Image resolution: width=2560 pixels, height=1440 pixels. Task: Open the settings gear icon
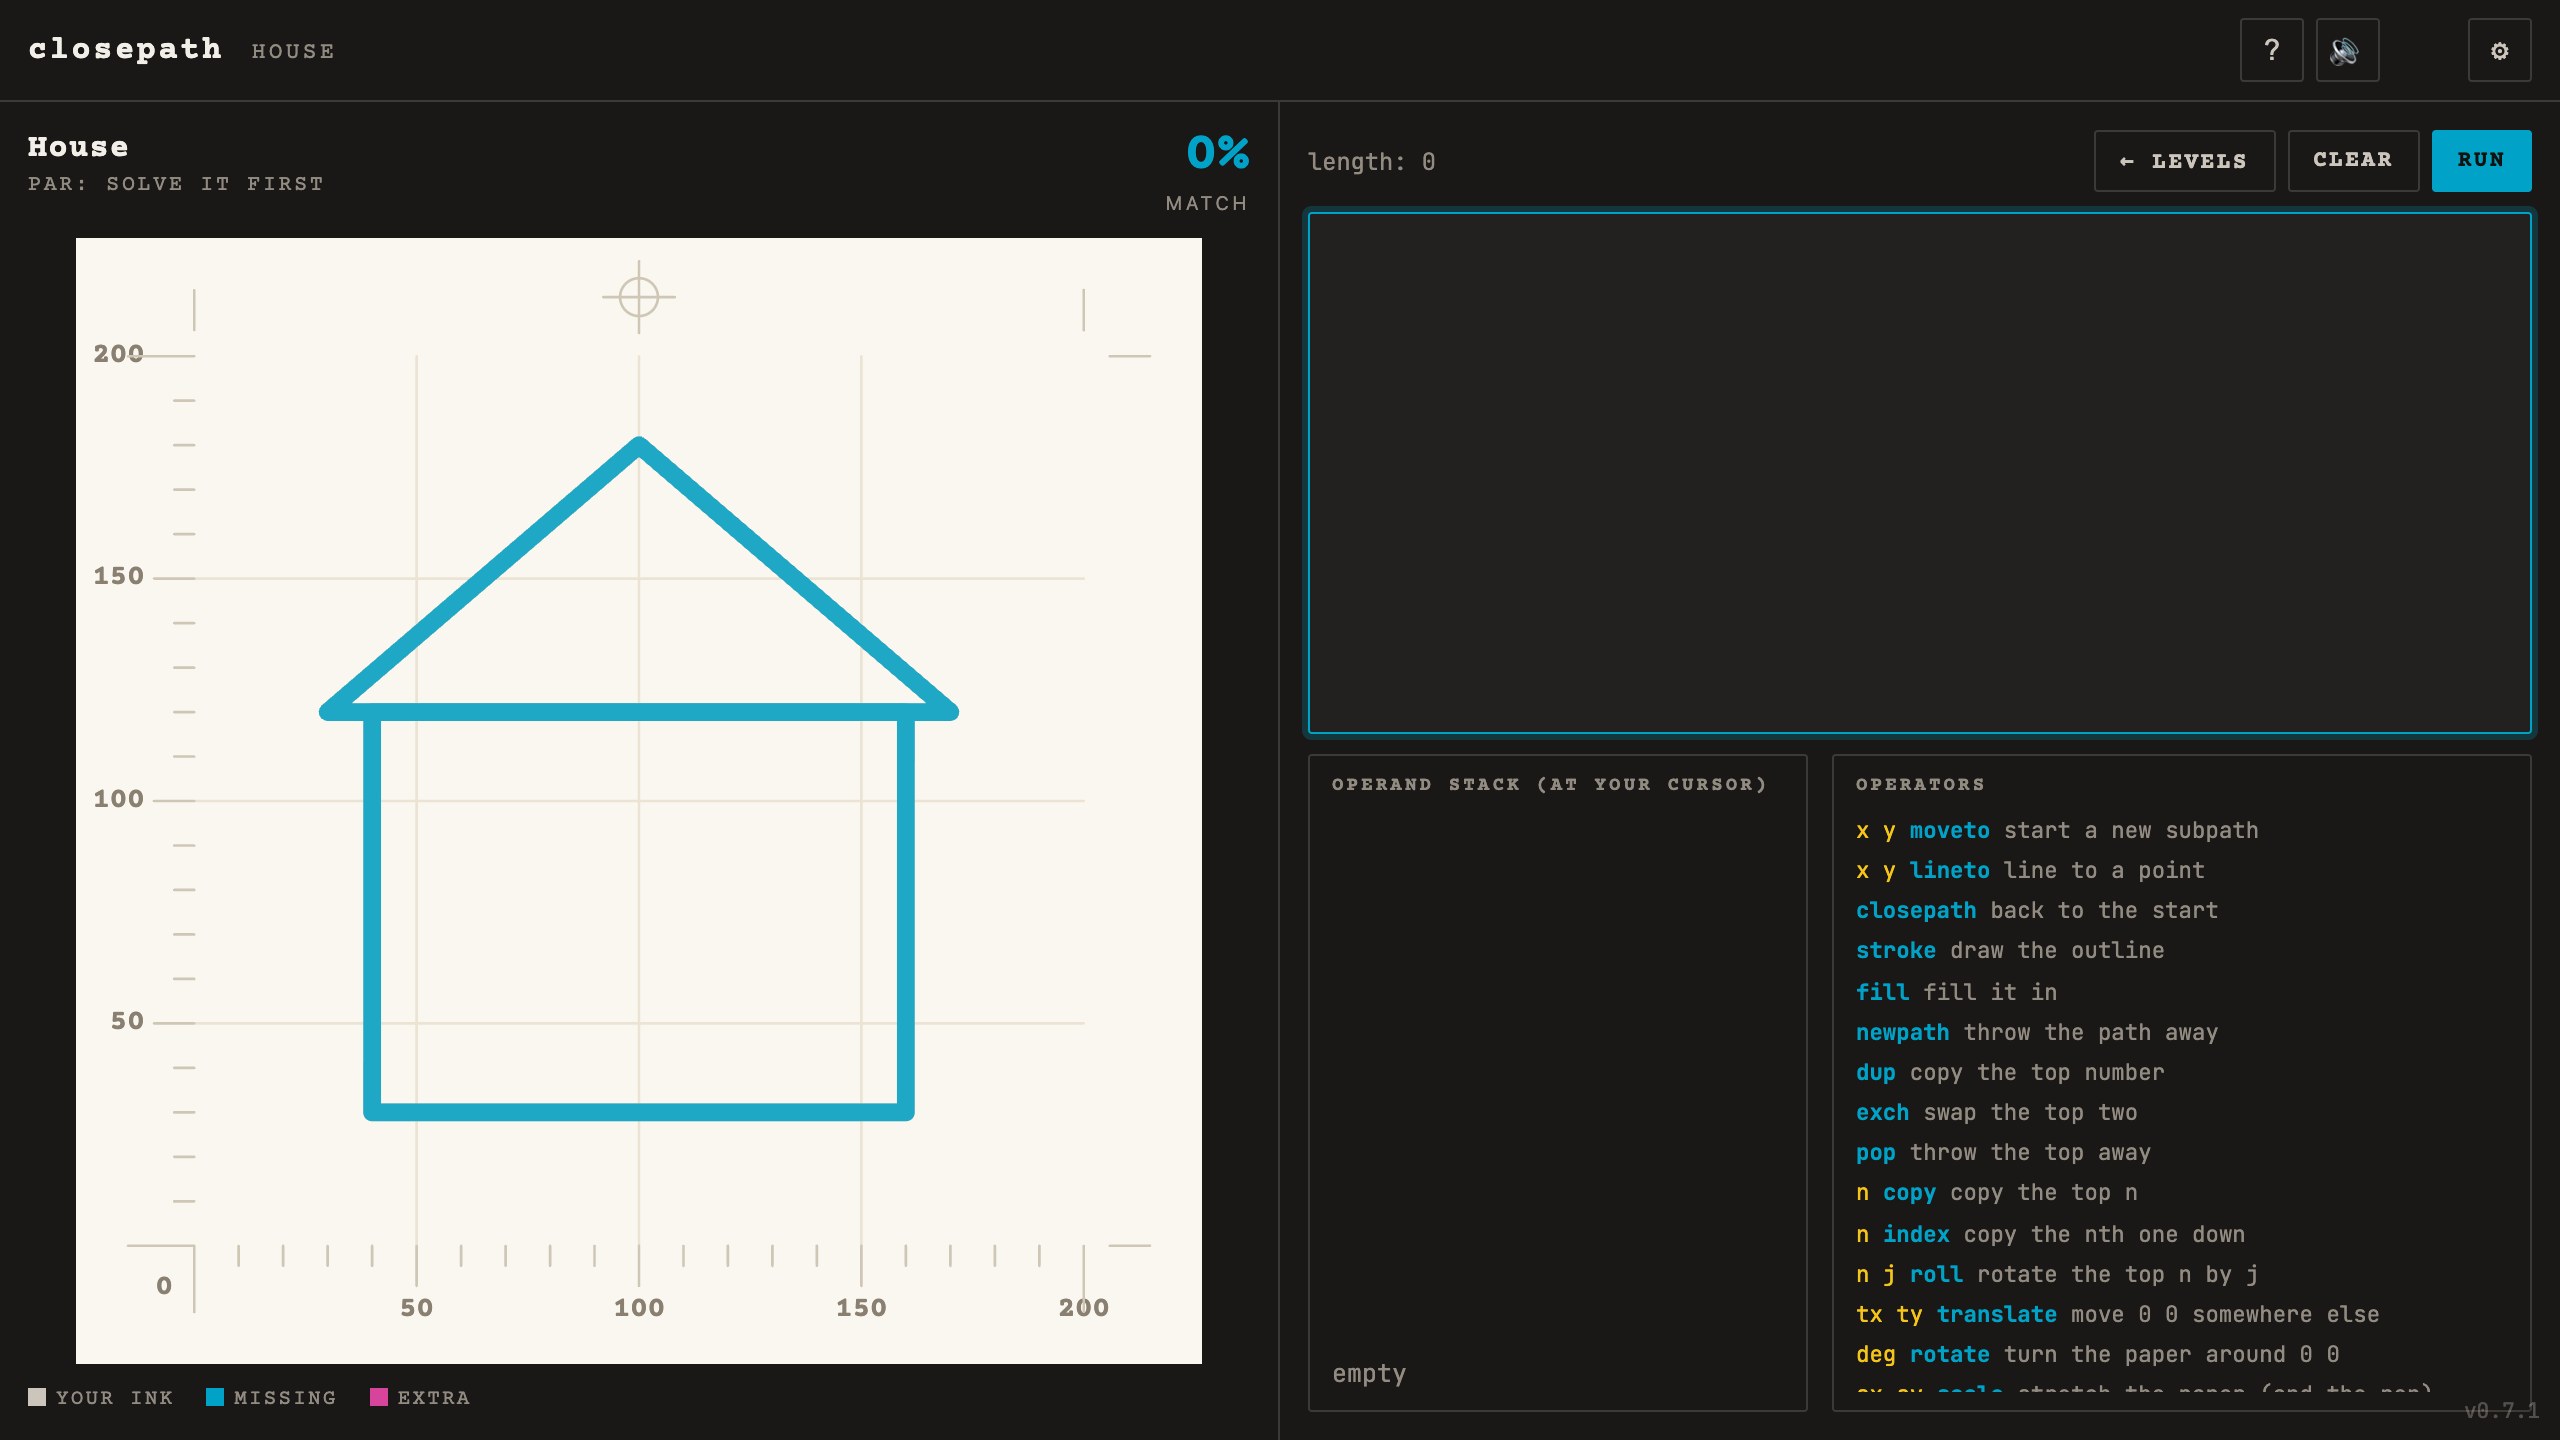click(x=2499, y=50)
